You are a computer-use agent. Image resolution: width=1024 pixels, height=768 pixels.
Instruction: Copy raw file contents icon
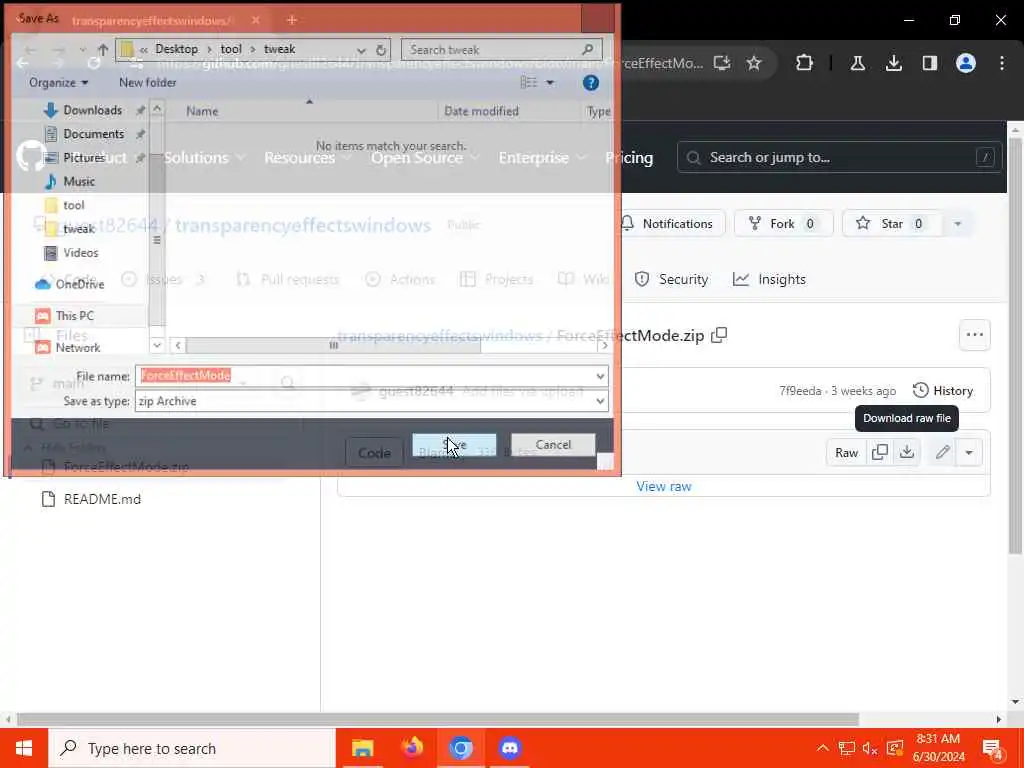point(880,452)
